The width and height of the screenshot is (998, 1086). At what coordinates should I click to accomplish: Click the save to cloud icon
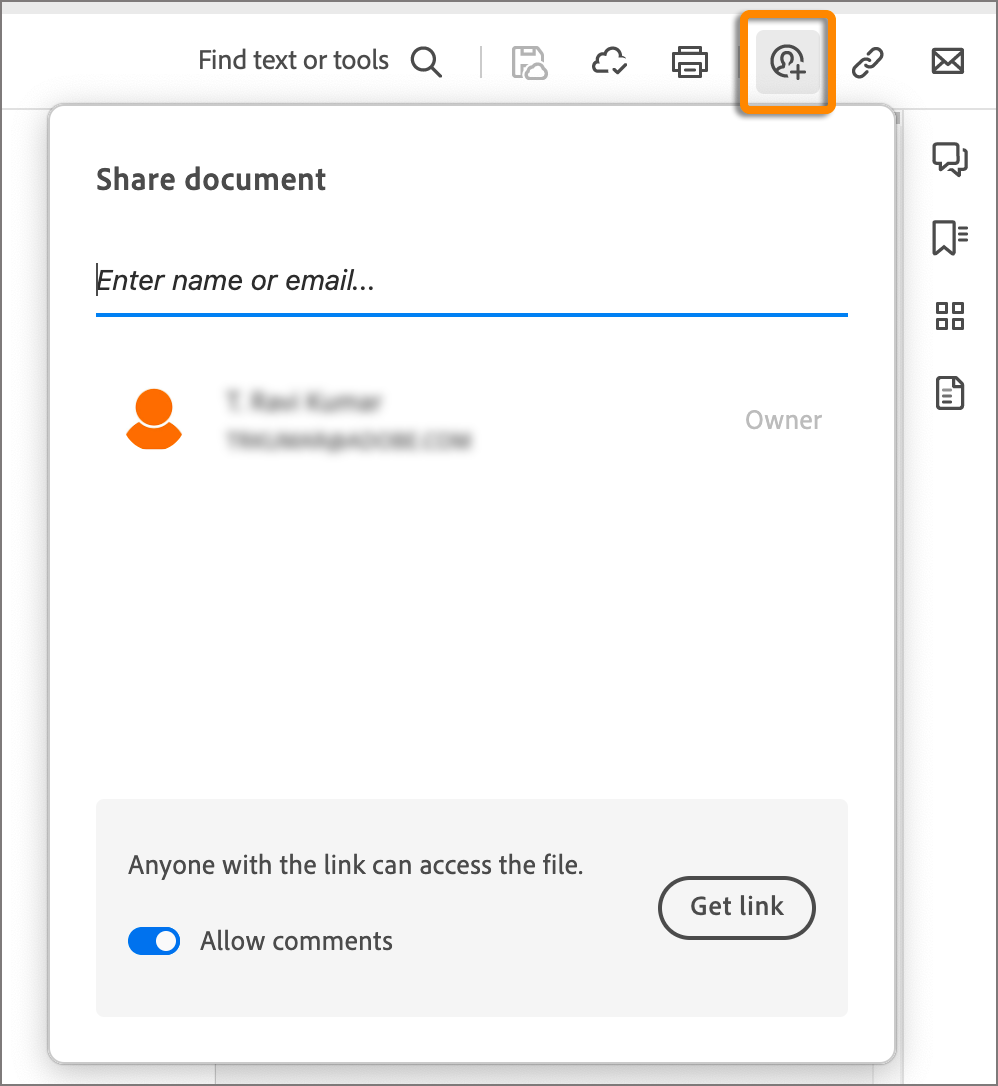609,61
